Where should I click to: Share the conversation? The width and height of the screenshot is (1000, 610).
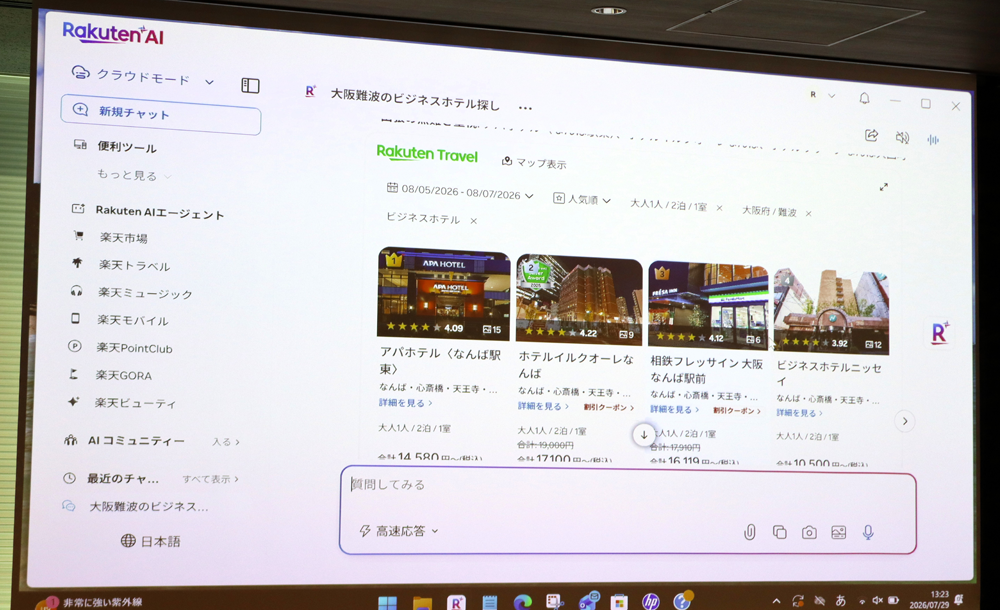(x=871, y=135)
